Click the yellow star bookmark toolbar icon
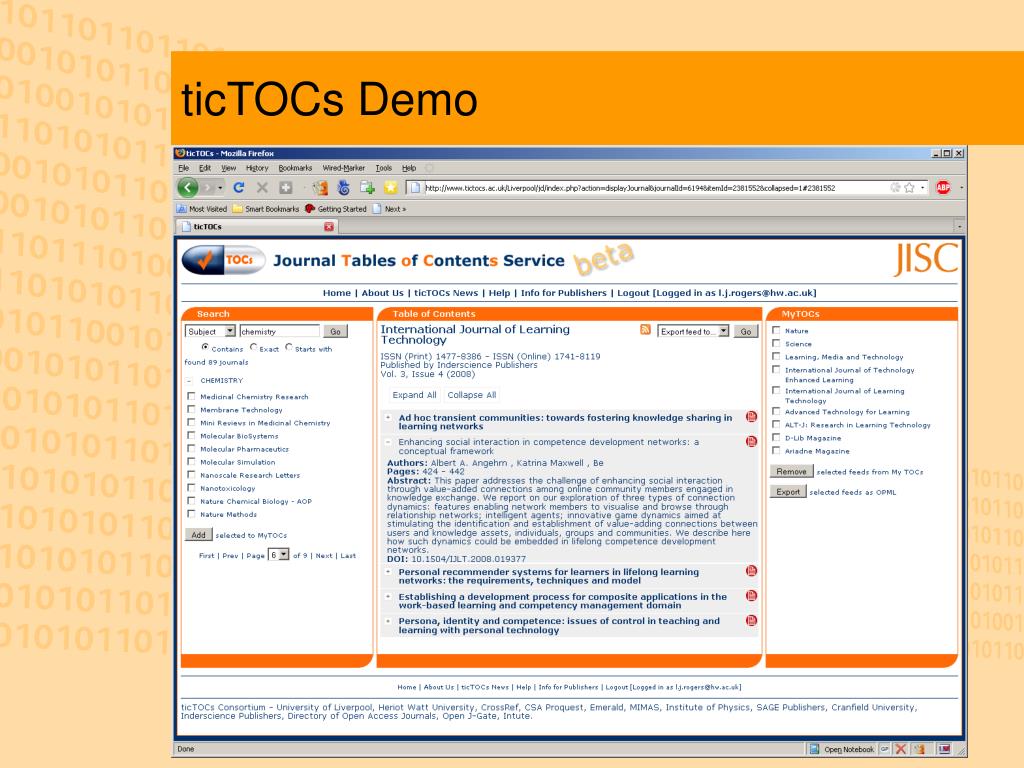The width and height of the screenshot is (1024, 768). coord(391,188)
